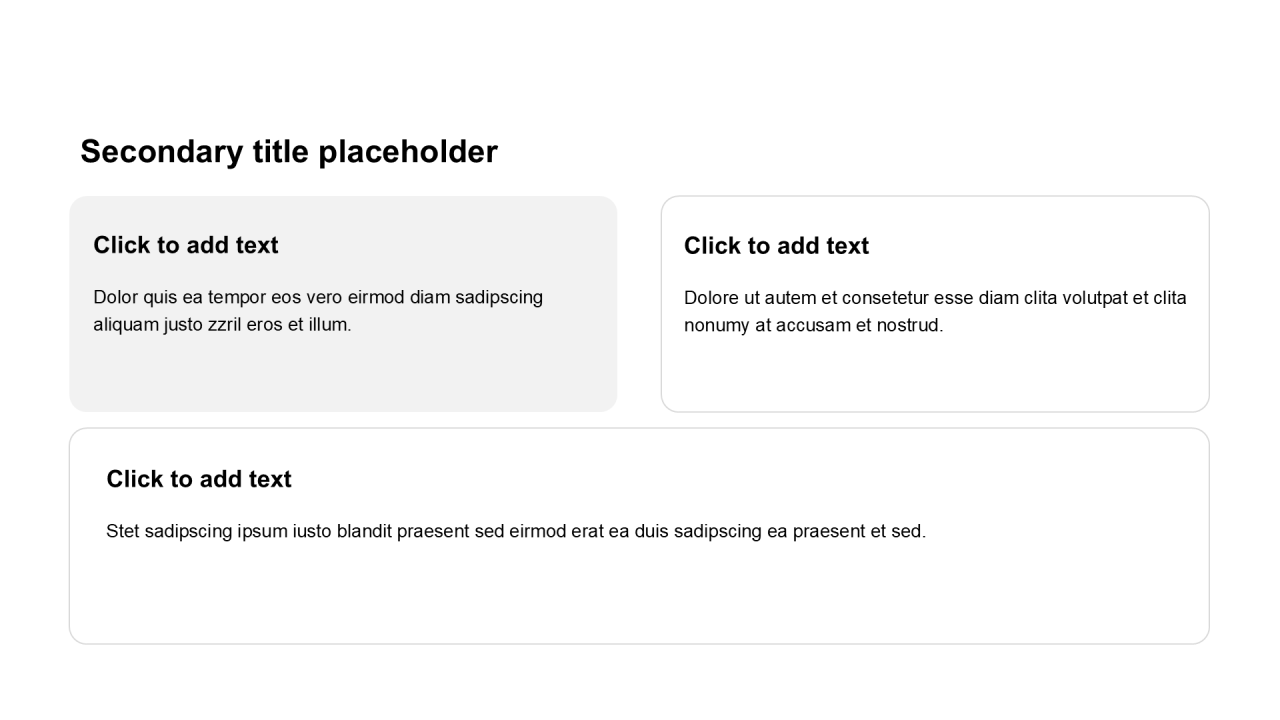Click empty space below the gray card's text
The height and width of the screenshot is (720, 1280).
coord(343,375)
